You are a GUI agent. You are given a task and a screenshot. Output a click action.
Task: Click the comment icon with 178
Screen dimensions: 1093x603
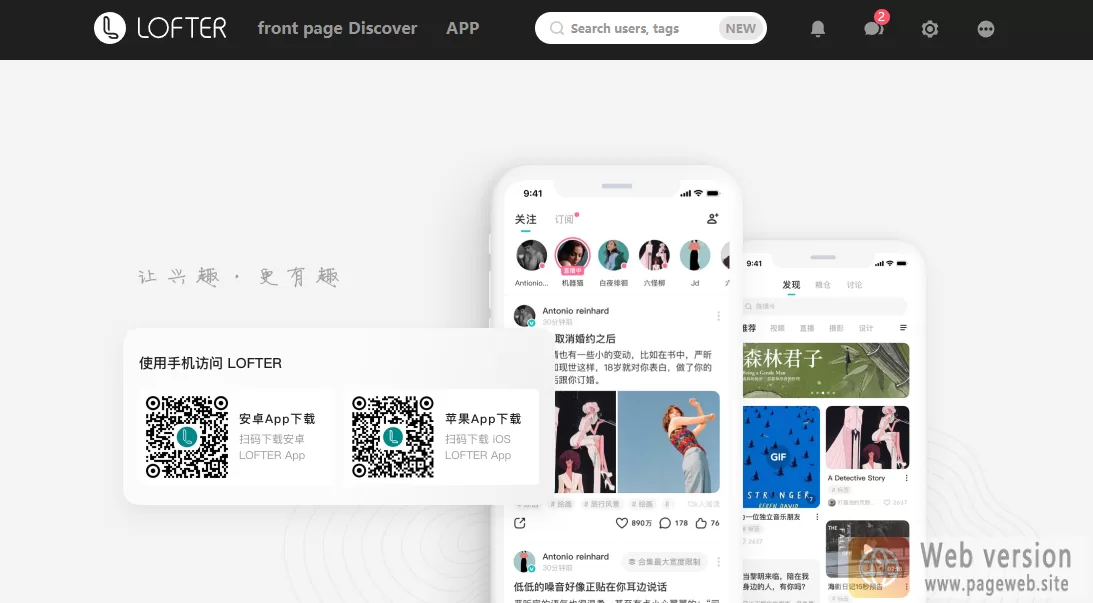click(665, 523)
